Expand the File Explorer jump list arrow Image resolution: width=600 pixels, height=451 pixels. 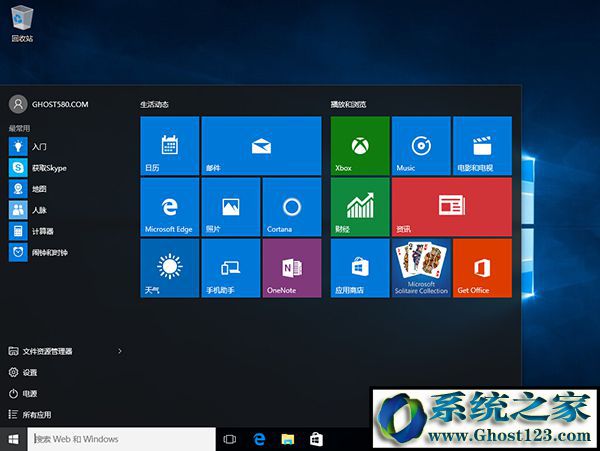[120, 351]
